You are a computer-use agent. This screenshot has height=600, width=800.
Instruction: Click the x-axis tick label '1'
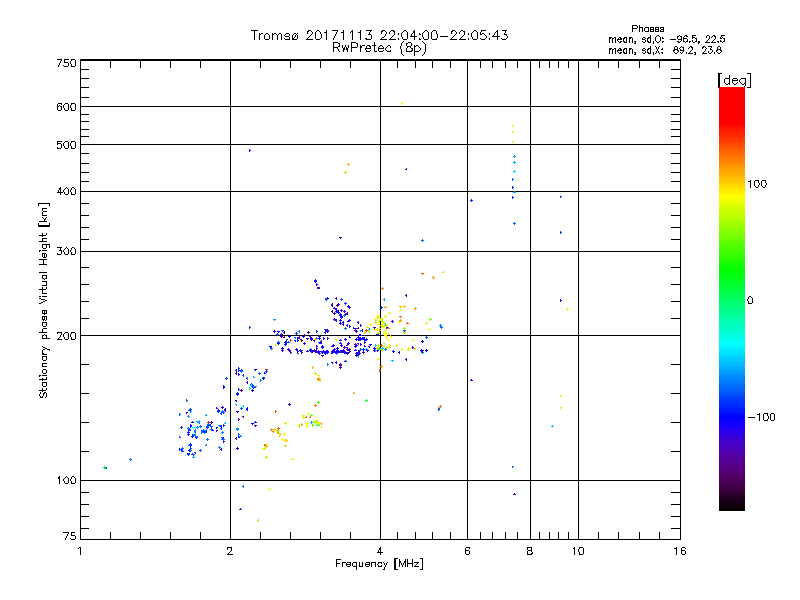[80, 551]
